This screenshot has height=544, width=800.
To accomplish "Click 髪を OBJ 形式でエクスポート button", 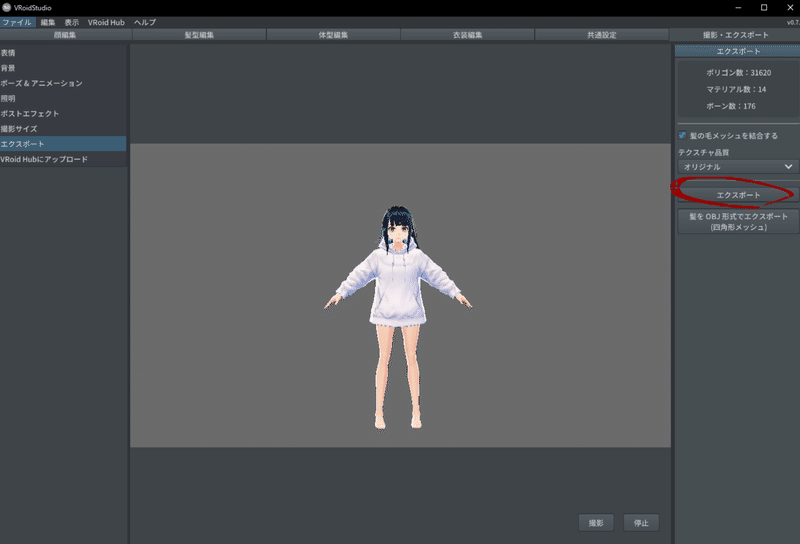I will tap(738, 221).
